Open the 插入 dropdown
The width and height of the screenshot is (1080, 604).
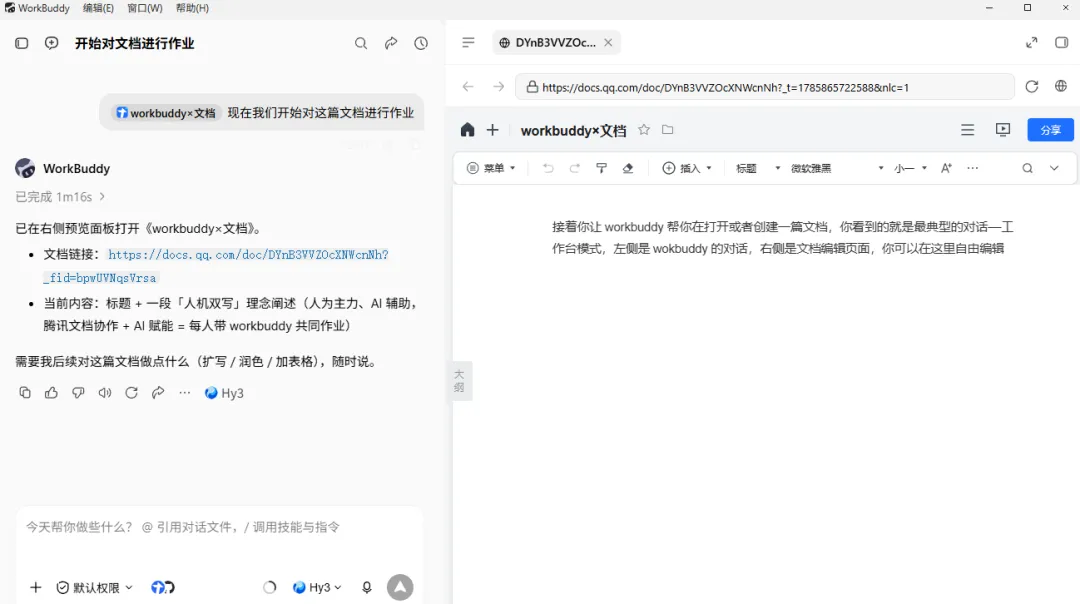coord(687,168)
